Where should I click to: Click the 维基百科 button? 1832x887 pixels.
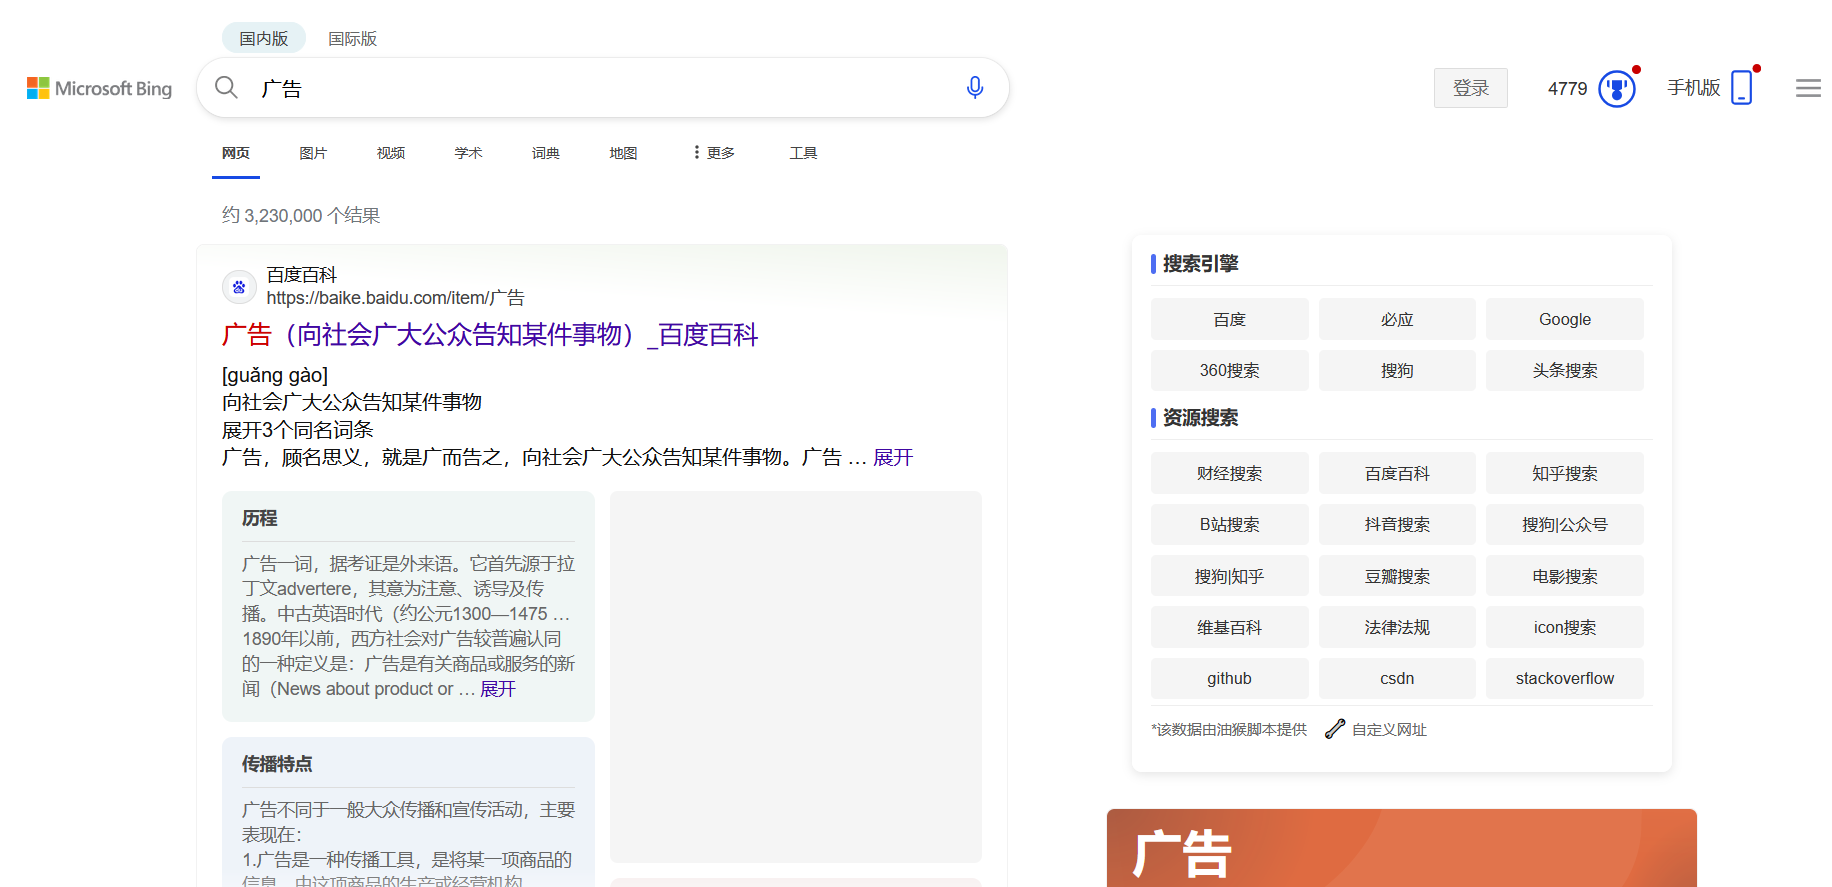(1230, 627)
